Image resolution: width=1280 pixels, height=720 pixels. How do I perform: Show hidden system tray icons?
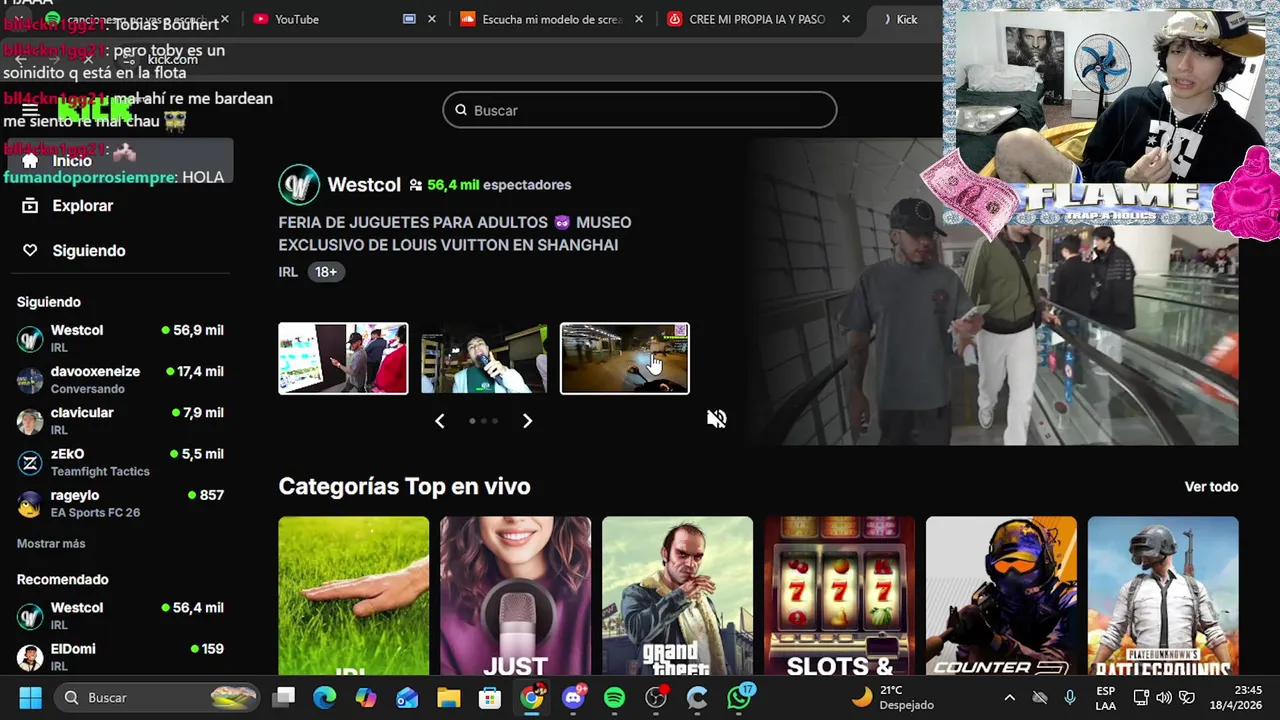1009,697
